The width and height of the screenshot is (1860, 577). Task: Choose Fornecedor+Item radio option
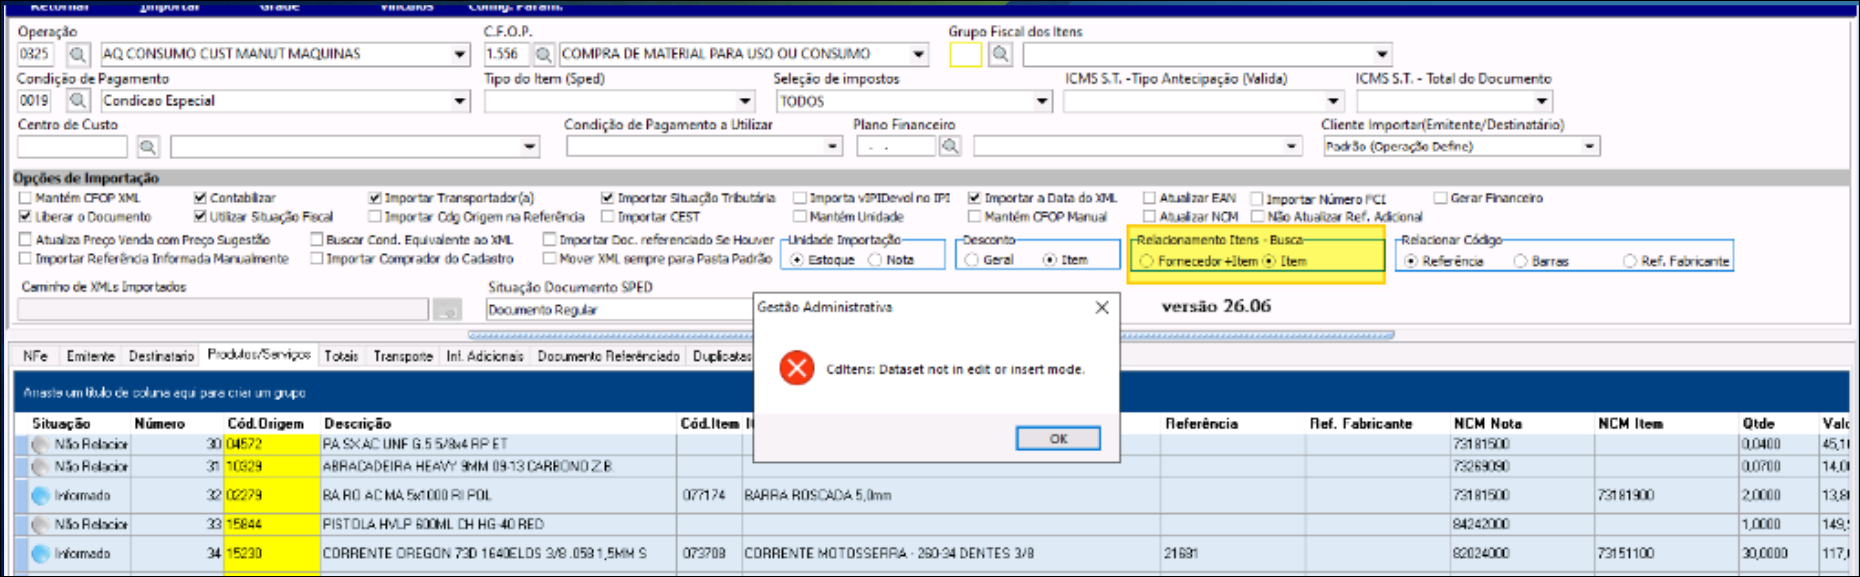[x=1147, y=261]
